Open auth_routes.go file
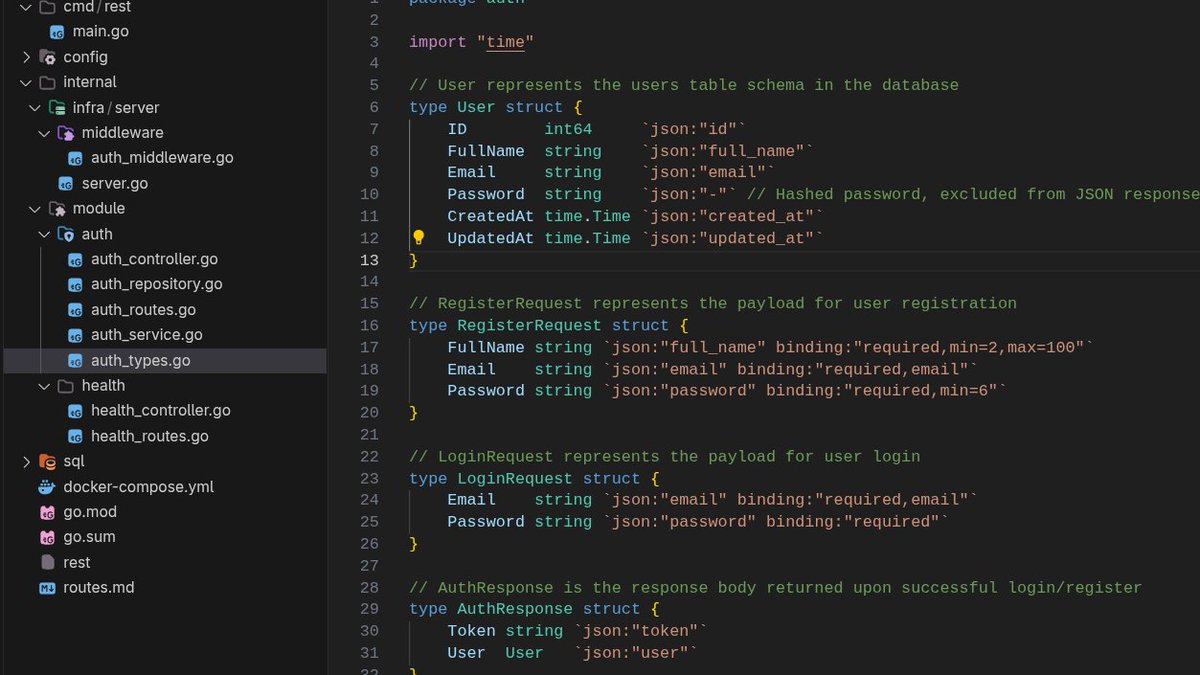The width and height of the screenshot is (1200, 675). click(x=143, y=310)
